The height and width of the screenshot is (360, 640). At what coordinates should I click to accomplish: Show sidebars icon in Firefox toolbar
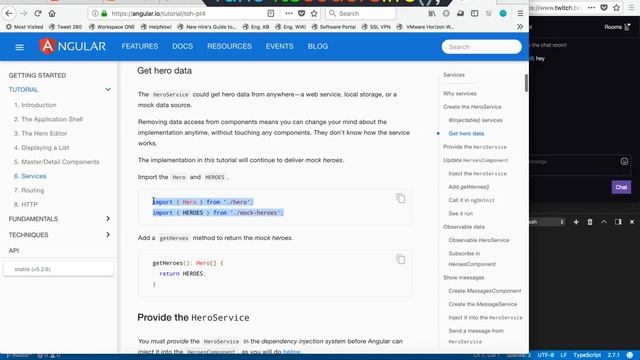(x=474, y=13)
